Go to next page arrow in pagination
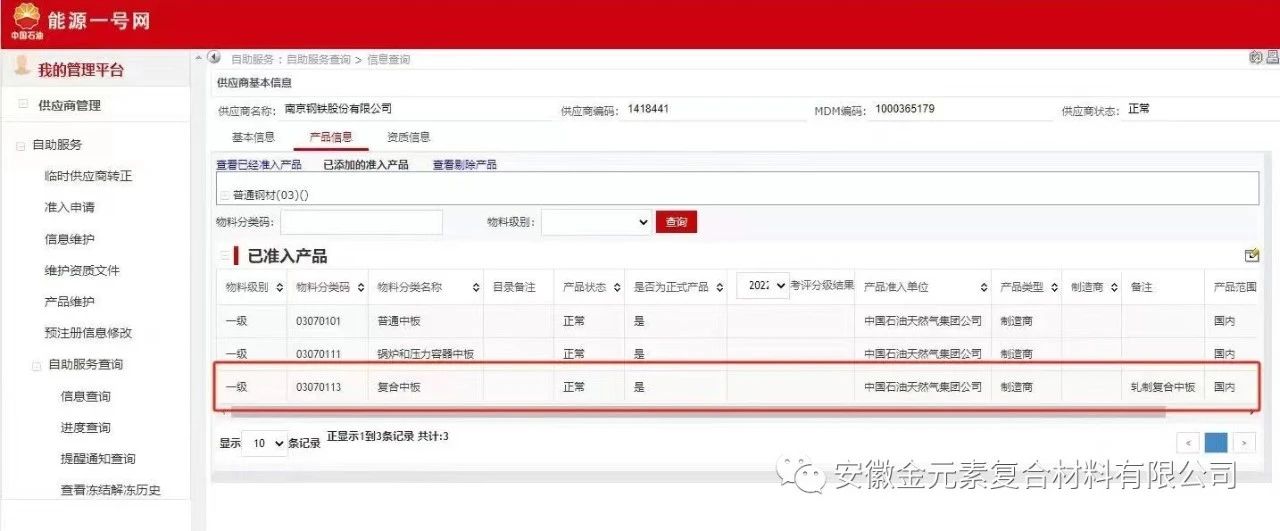1280x531 pixels. point(1244,443)
